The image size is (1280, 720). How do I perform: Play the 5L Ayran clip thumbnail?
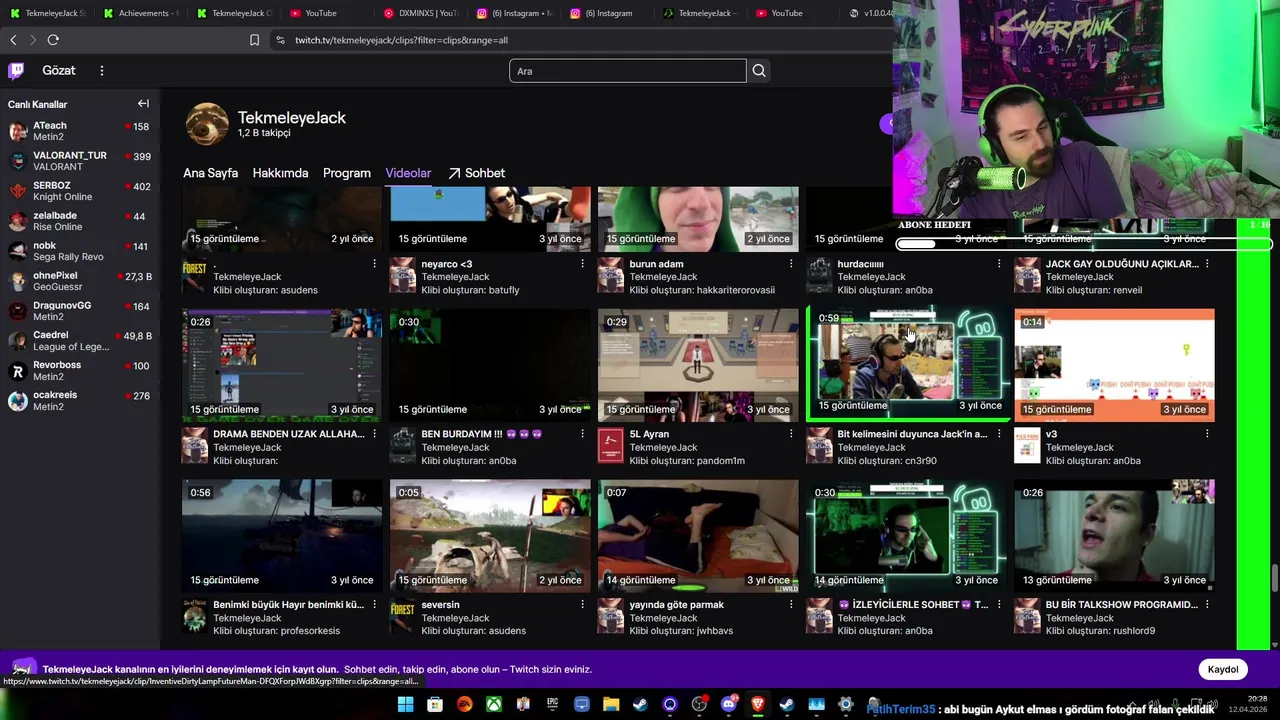698,365
